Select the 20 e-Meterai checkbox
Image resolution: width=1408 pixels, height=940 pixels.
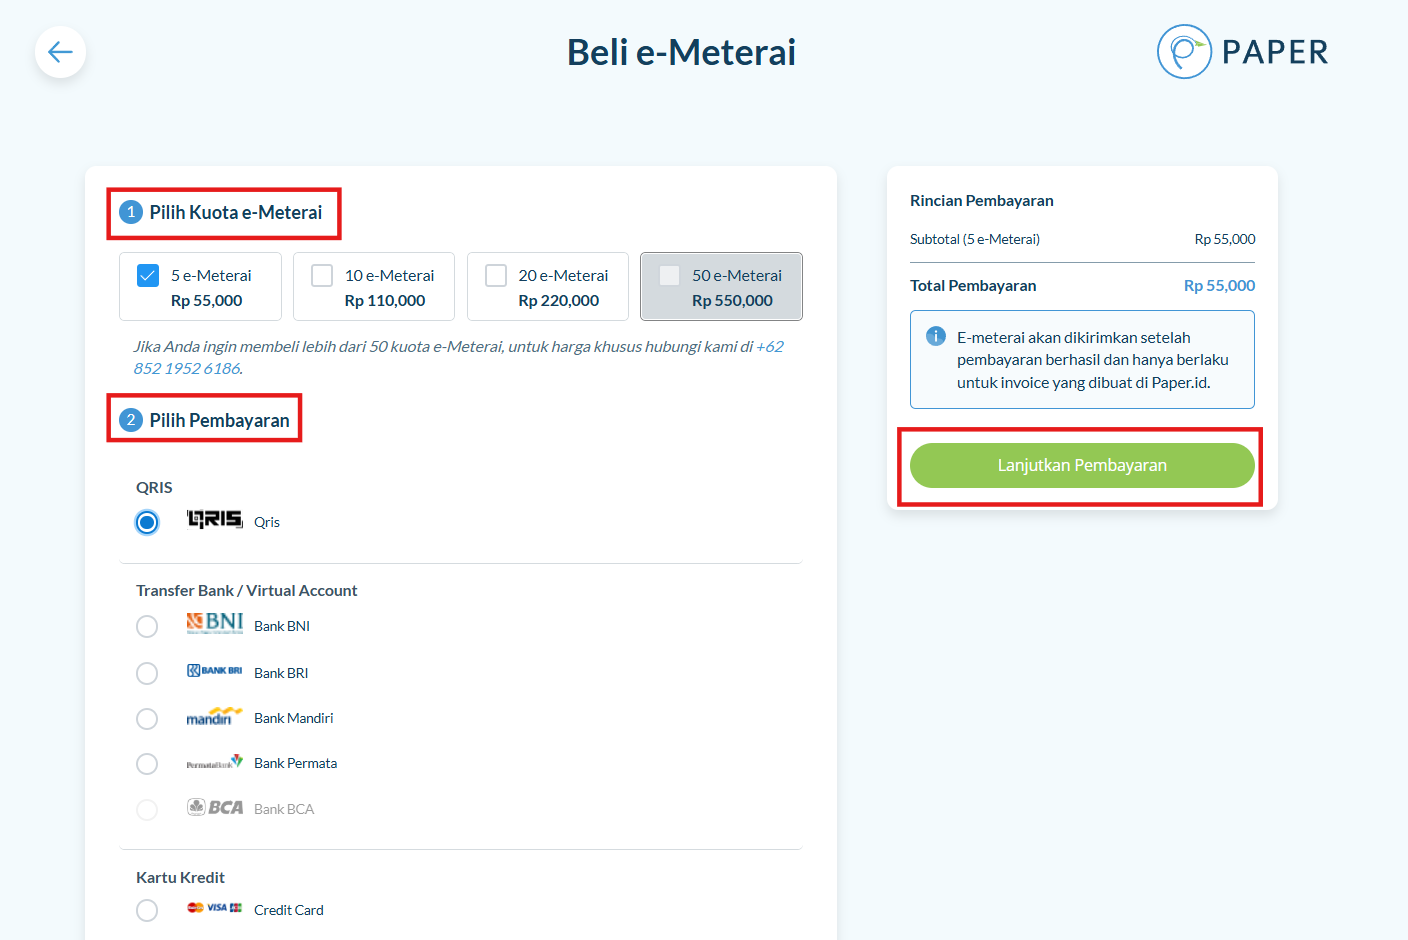[496, 275]
